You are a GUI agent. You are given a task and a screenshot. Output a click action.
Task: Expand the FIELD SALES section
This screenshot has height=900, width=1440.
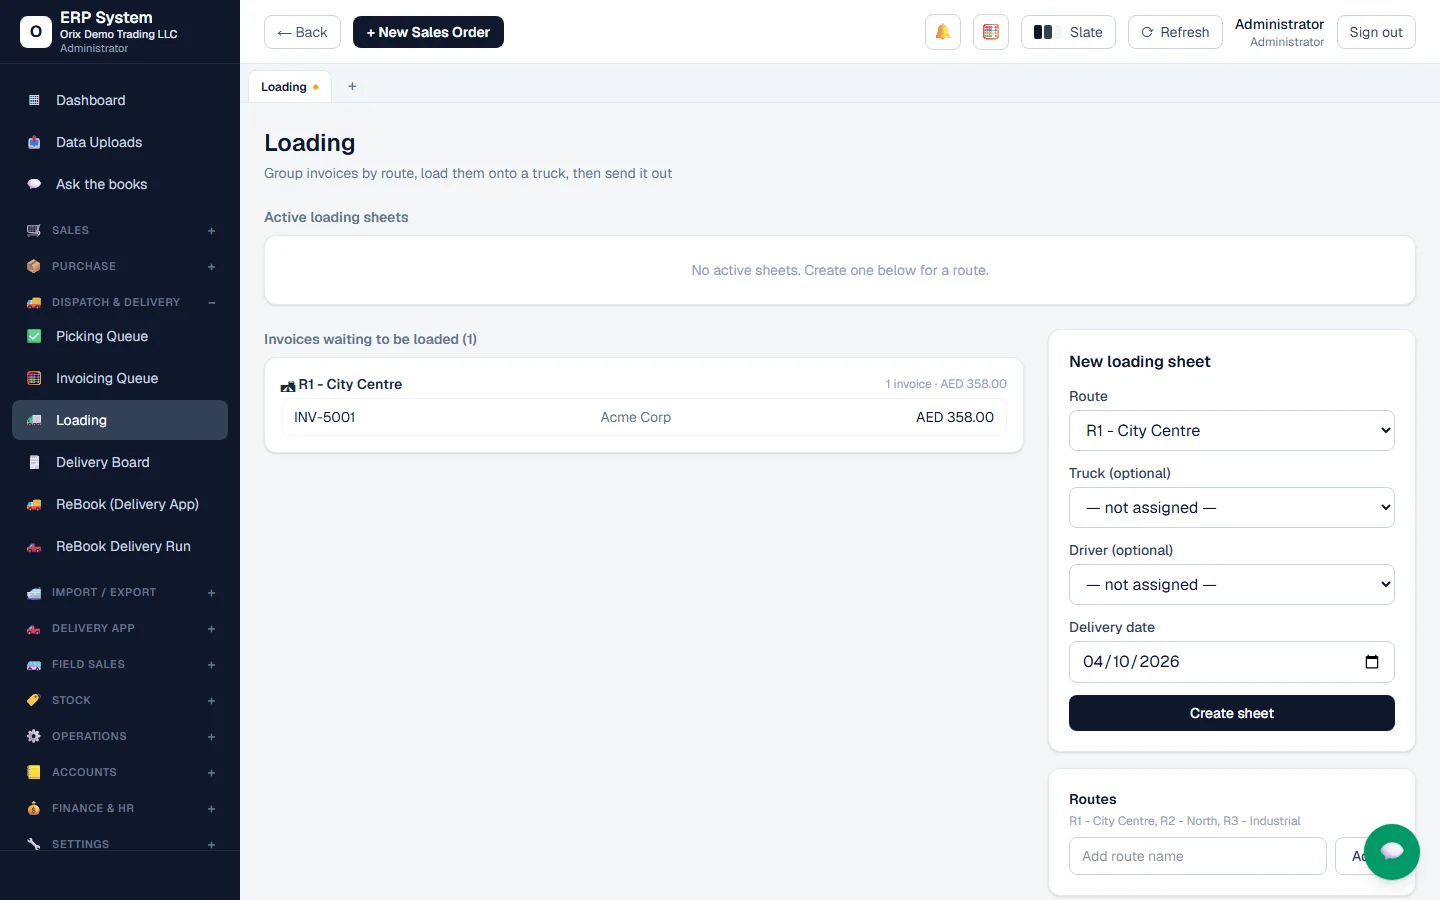click(120, 664)
